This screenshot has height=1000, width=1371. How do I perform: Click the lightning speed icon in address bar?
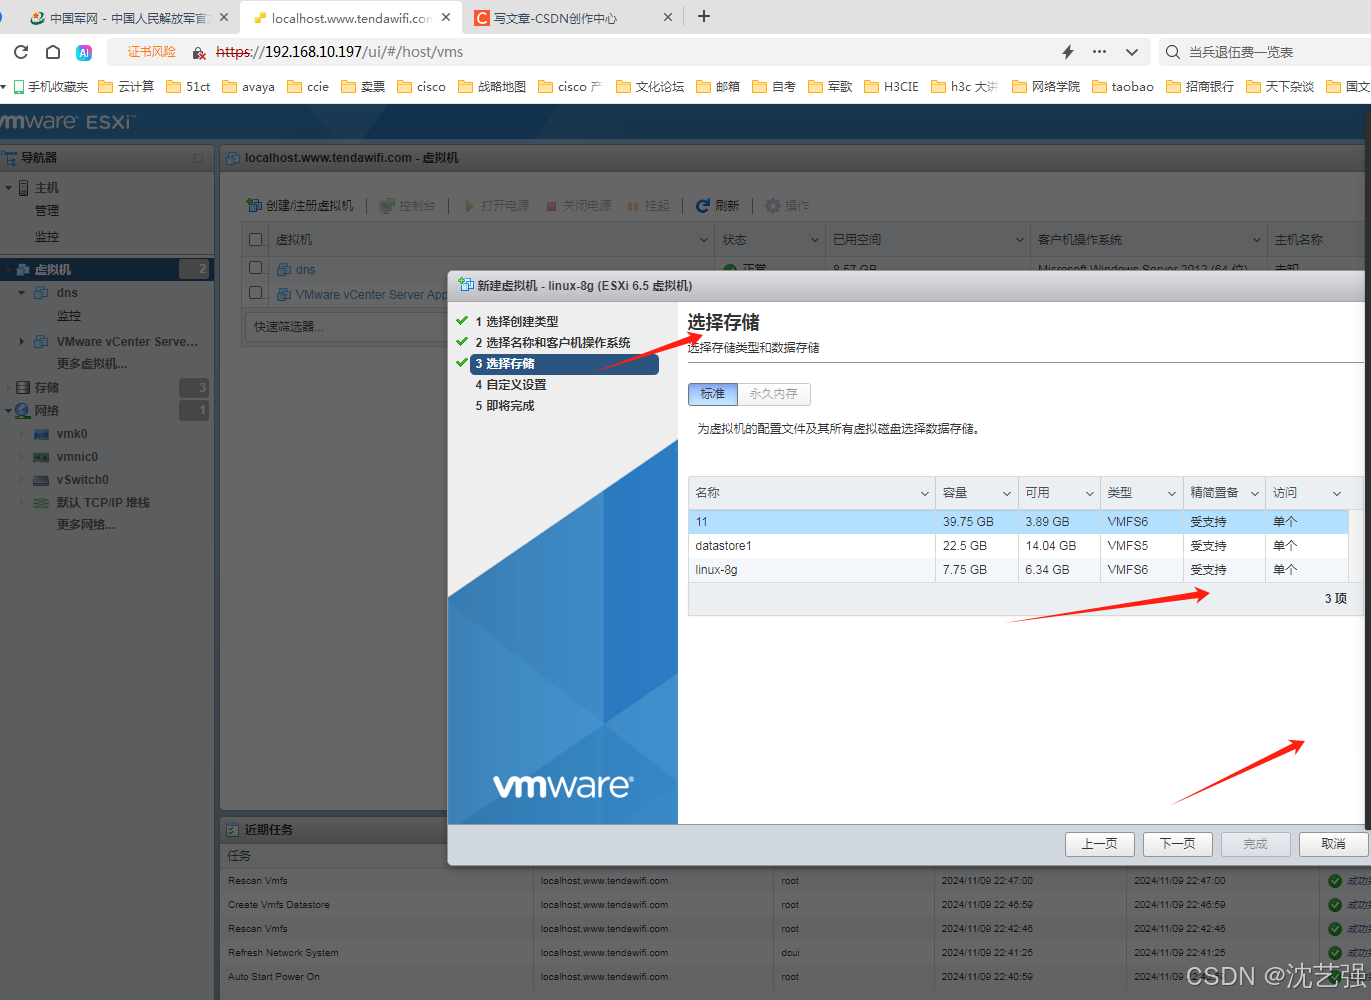coord(1067,52)
